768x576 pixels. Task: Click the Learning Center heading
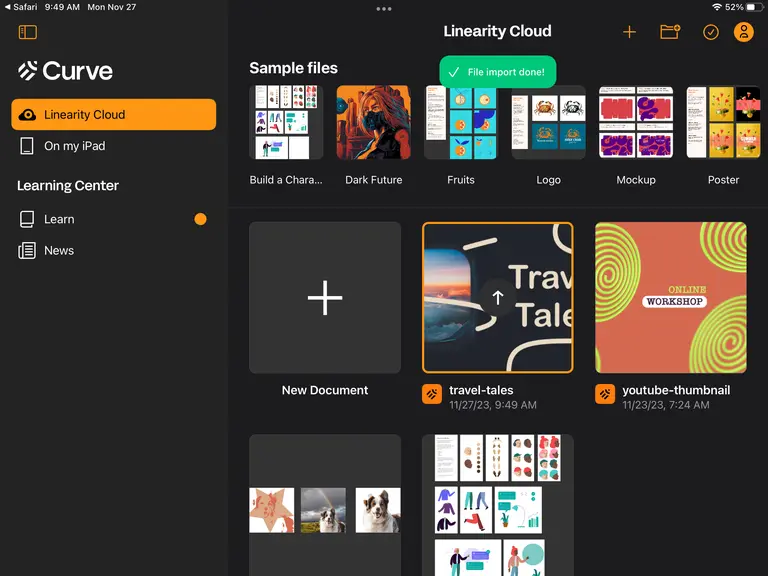click(x=68, y=186)
